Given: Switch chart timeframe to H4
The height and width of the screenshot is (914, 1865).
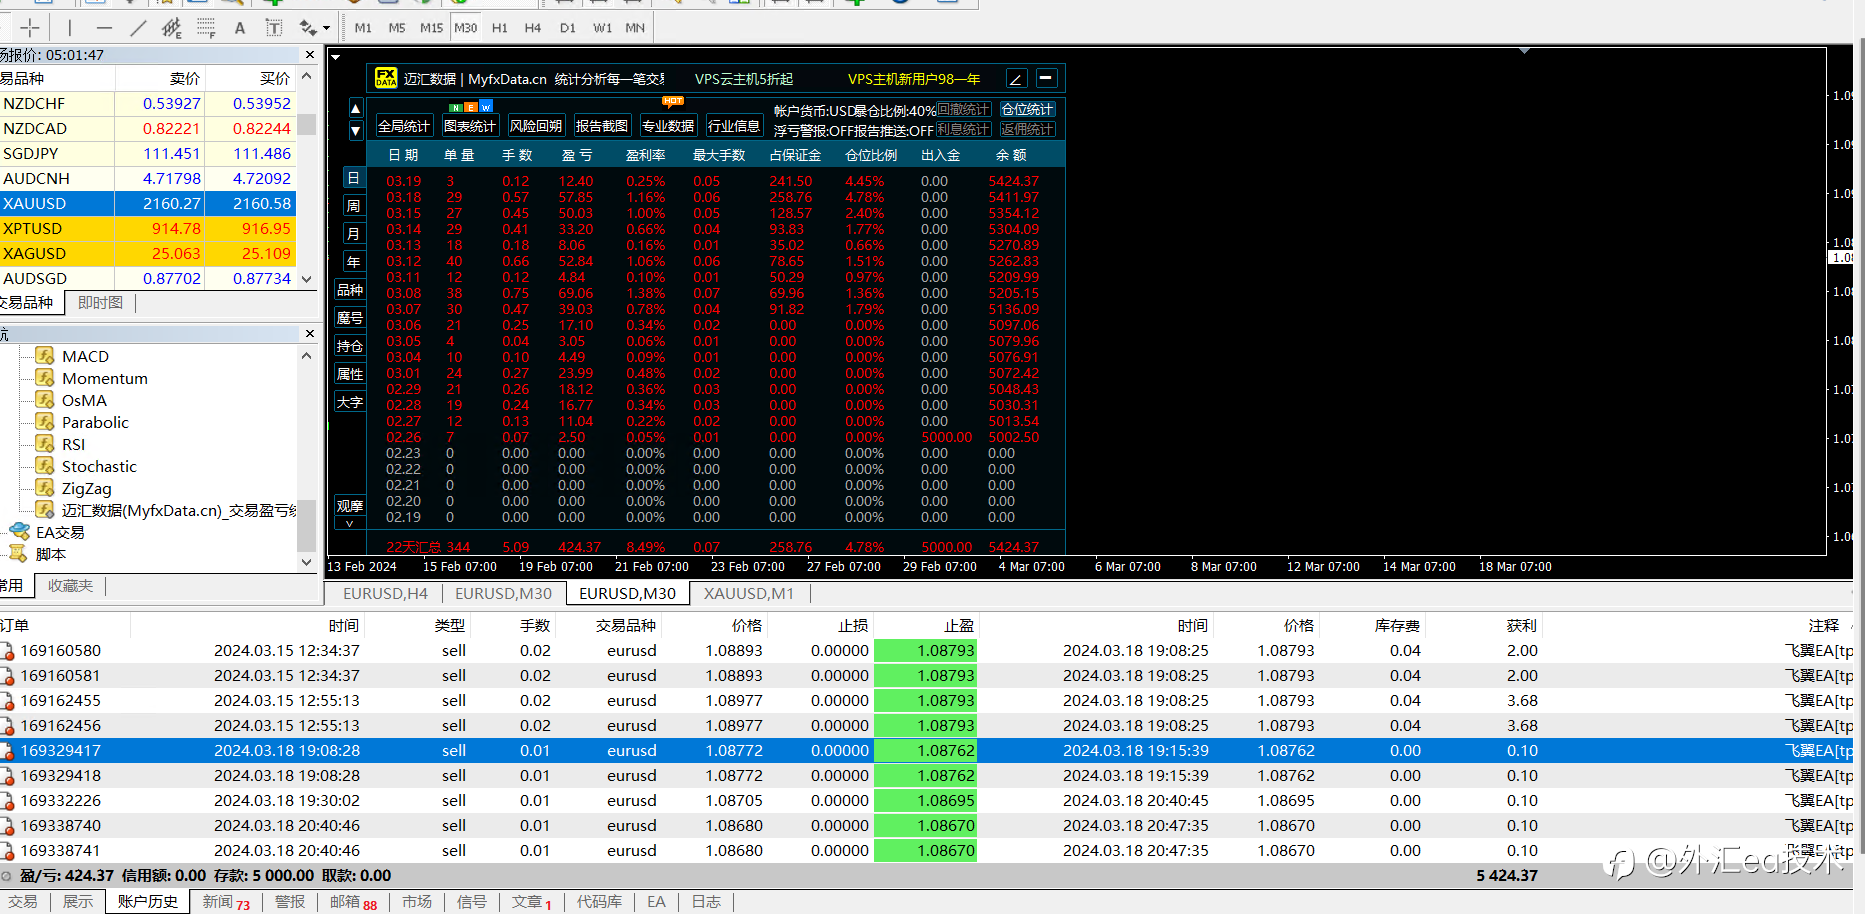Looking at the screenshot, I should [x=533, y=28].
